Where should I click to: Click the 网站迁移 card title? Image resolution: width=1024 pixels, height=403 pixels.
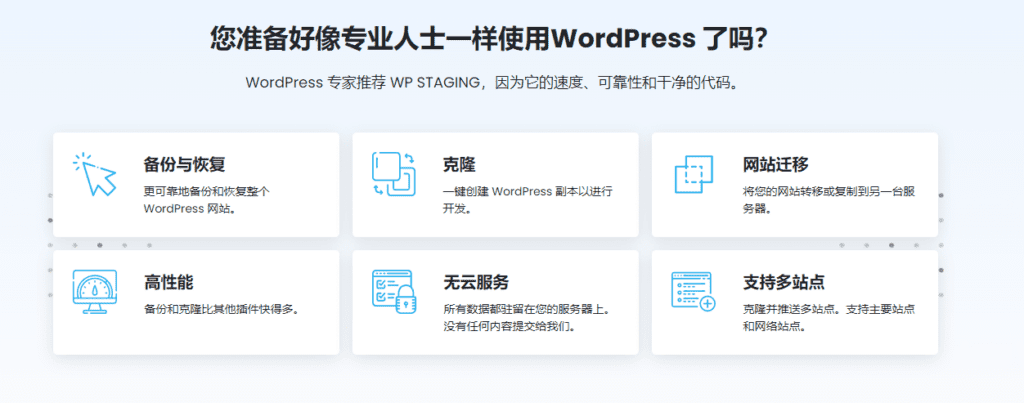pos(775,165)
